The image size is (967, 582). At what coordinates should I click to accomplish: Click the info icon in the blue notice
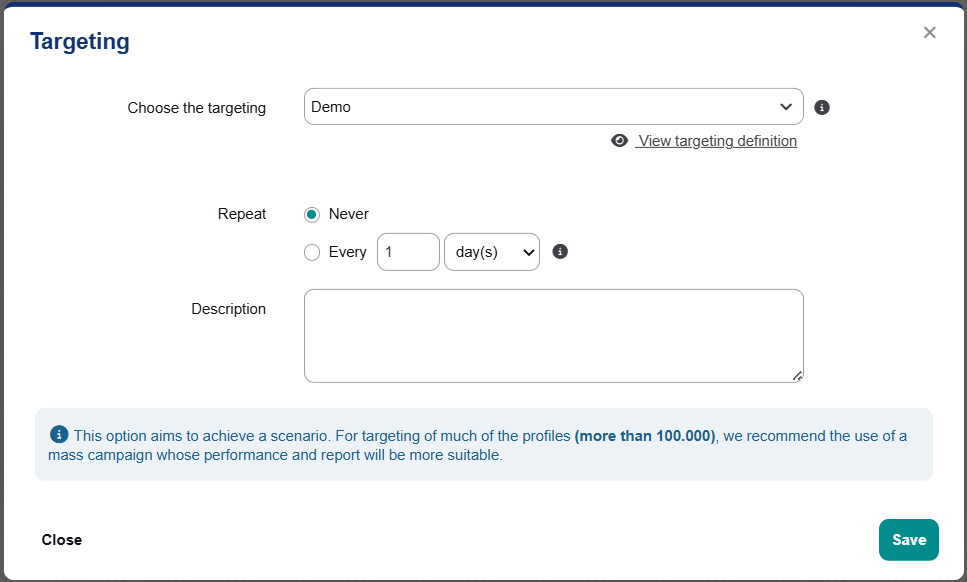pos(59,434)
